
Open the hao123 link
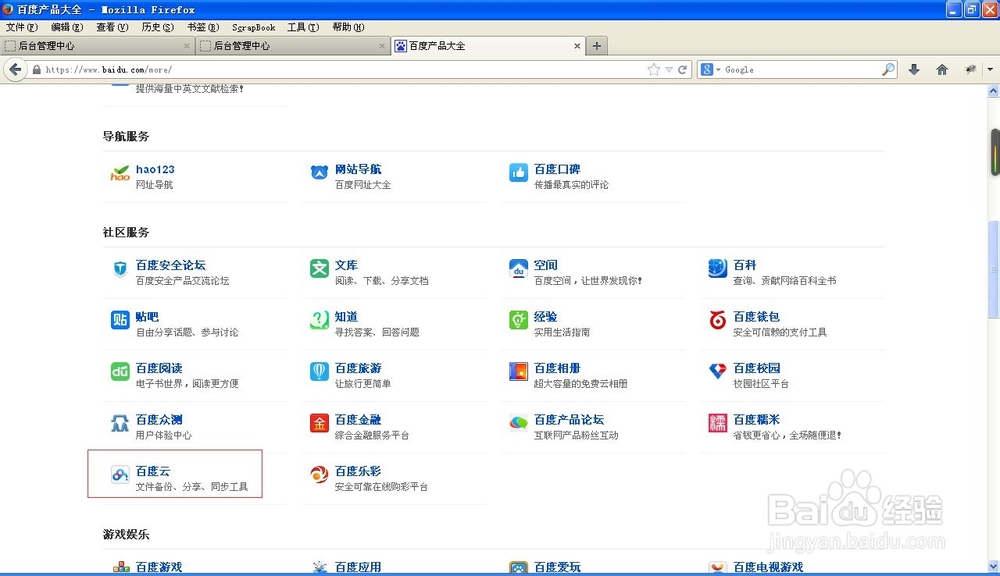pyautogui.click(x=155, y=169)
